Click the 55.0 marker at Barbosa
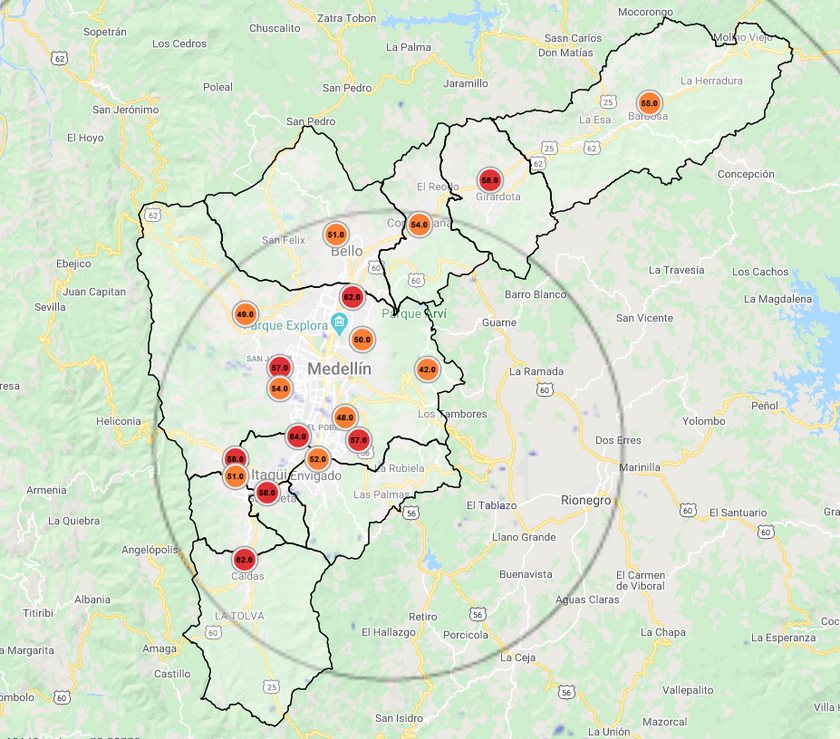The width and height of the screenshot is (840, 739). click(x=649, y=103)
